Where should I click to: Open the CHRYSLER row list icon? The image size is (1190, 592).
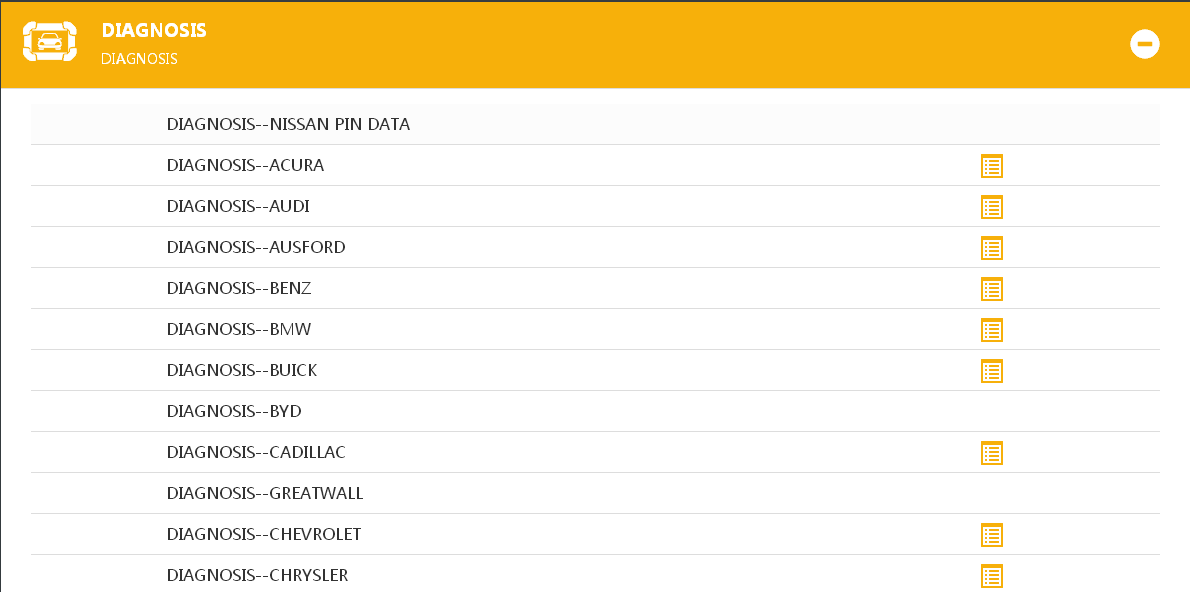991,576
